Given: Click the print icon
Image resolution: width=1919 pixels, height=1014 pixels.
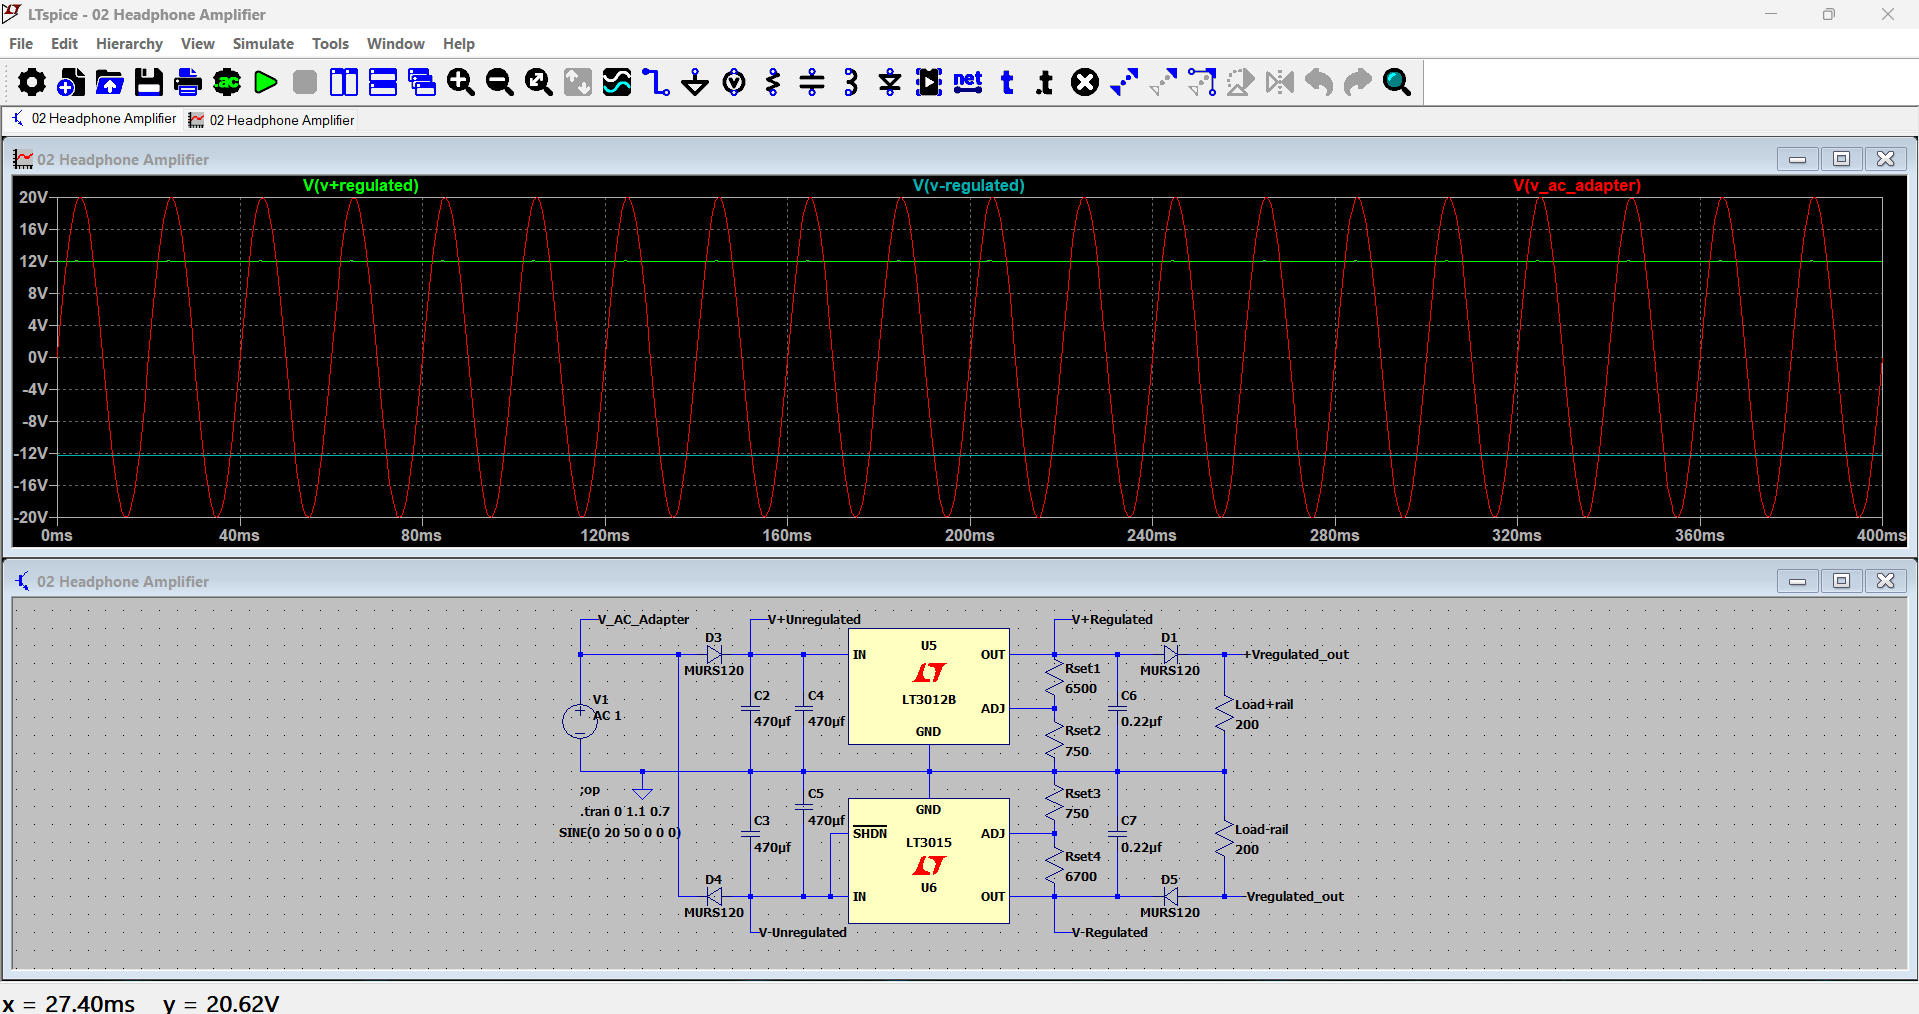Looking at the screenshot, I should click(x=187, y=82).
